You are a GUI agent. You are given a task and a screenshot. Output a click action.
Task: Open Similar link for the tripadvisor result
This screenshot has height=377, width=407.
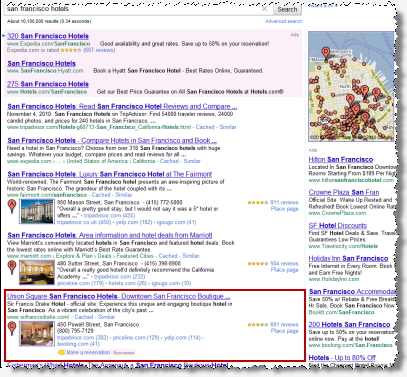[x=228, y=127]
